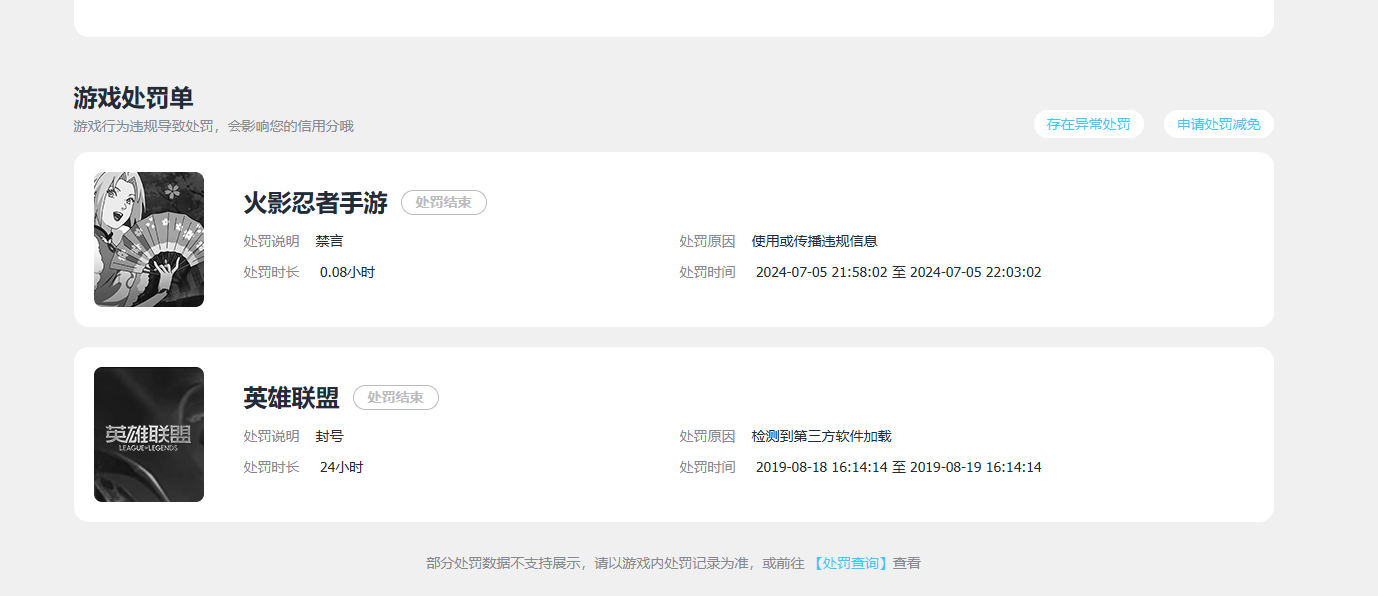1378x596 pixels.
Task: Click the 封号 punishment description text
Action: tap(331, 436)
